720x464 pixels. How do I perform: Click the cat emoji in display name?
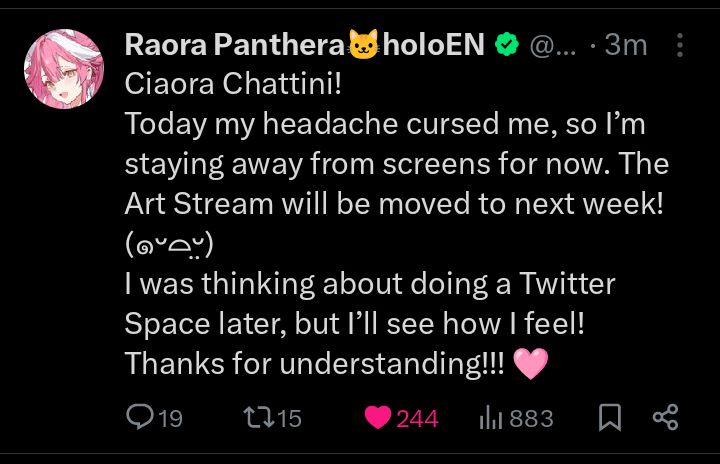[x=364, y=45]
